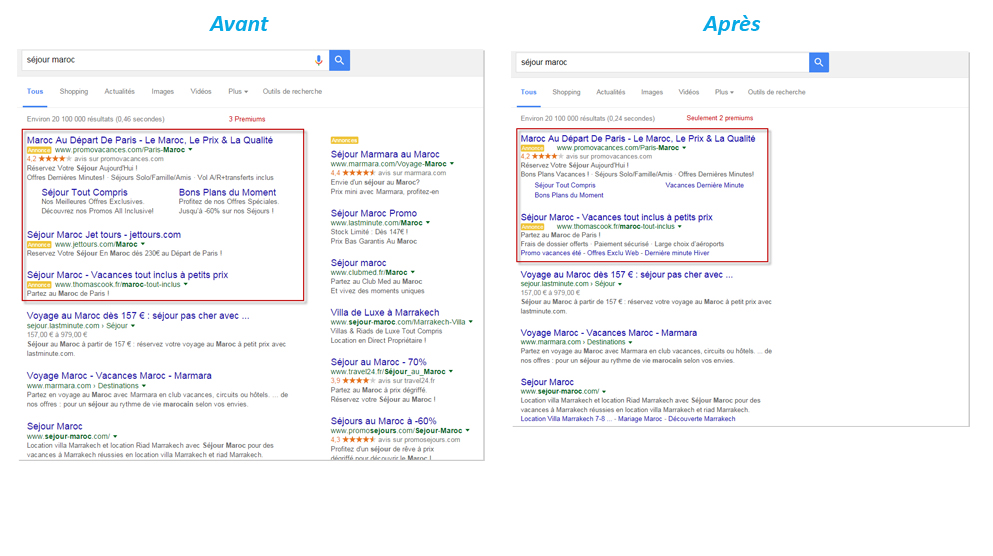Open 'Séjour Tout Compris' sitelink in Avant
The image size is (993, 556).
85,192
